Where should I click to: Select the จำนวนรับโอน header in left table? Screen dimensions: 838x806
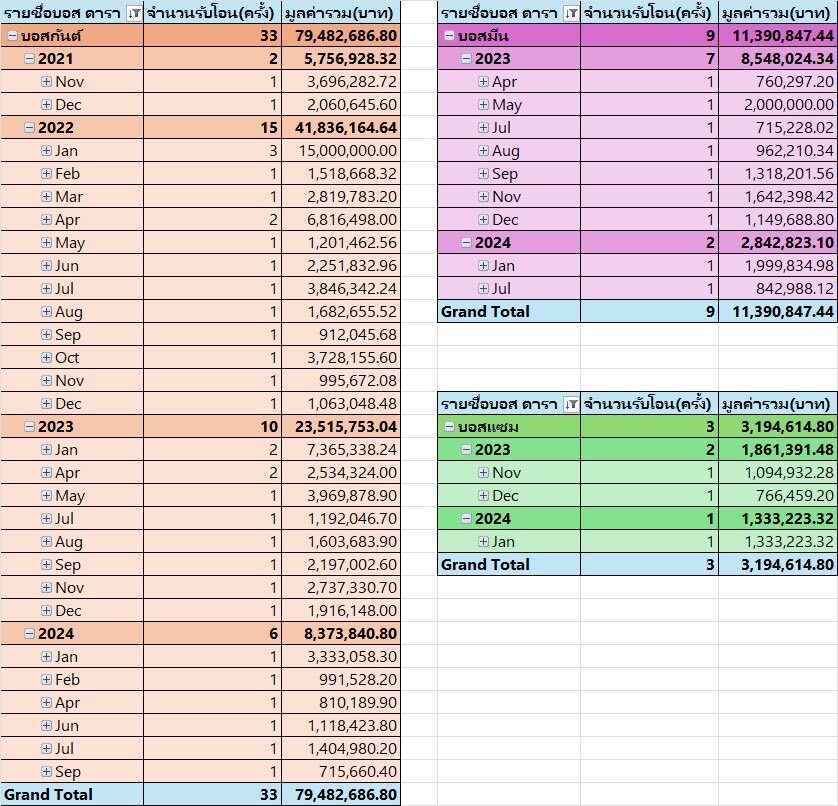click(212, 13)
